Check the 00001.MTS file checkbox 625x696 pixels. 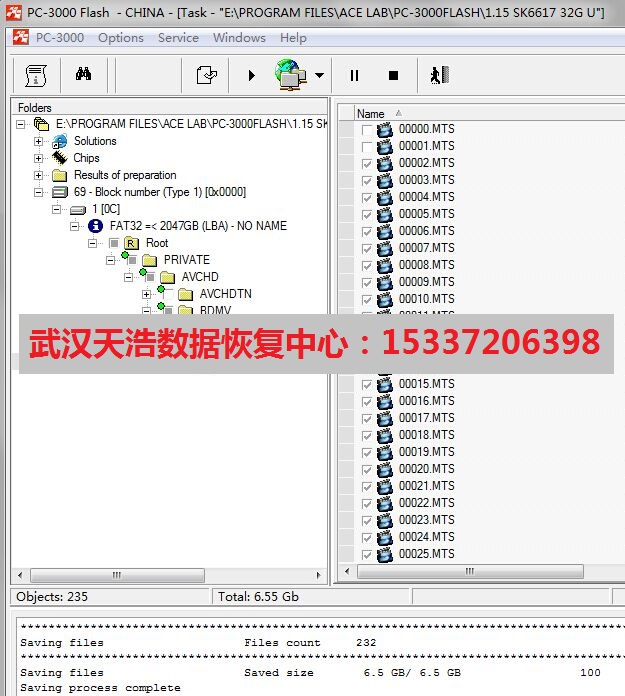tap(367, 146)
